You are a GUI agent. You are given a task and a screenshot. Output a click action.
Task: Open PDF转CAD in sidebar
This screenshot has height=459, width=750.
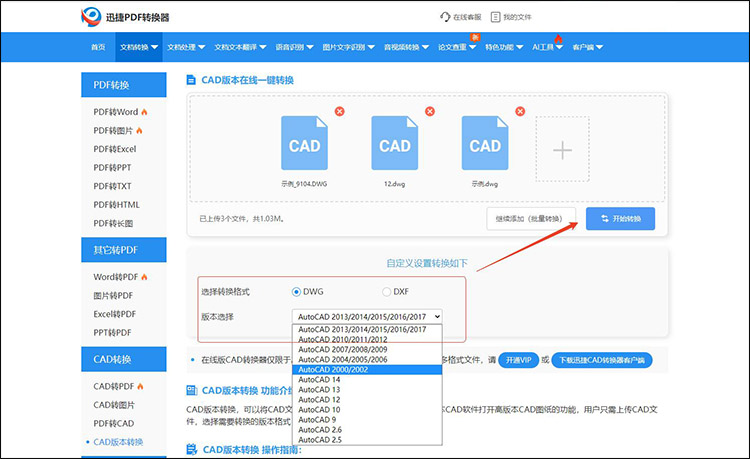click(114, 424)
